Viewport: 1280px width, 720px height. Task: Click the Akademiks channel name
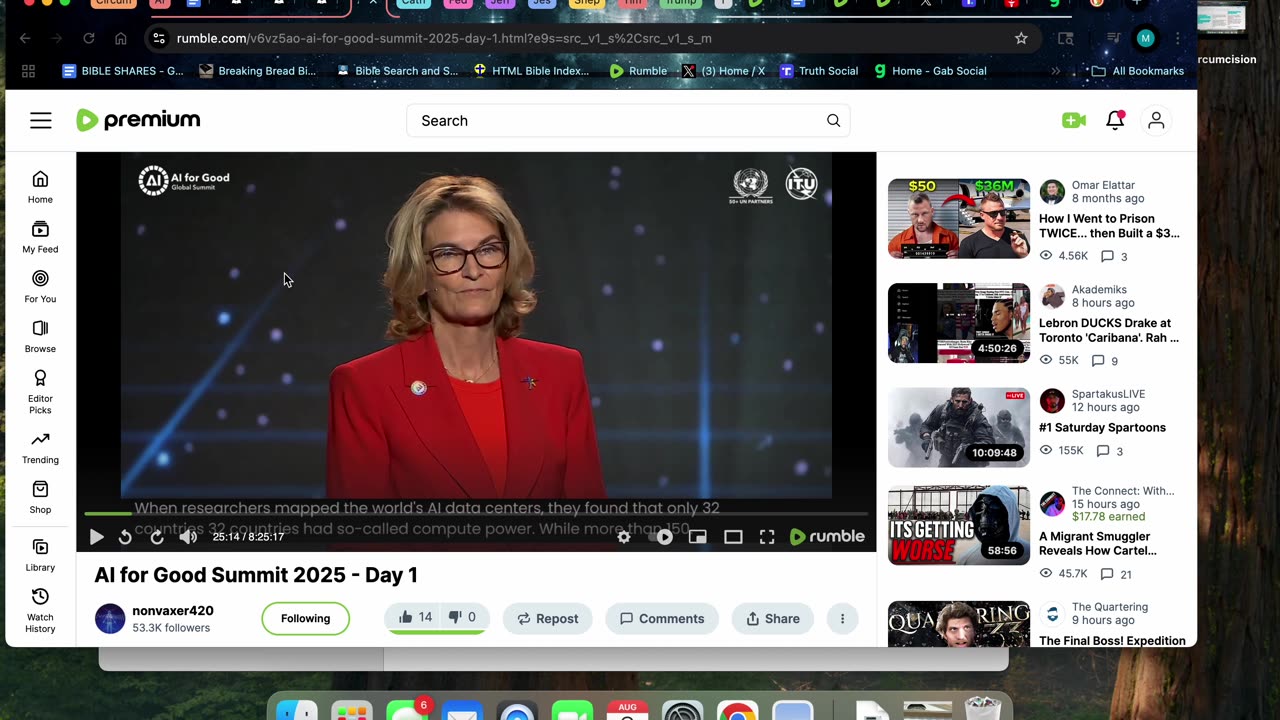pyautogui.click(x=1099, y=290)
